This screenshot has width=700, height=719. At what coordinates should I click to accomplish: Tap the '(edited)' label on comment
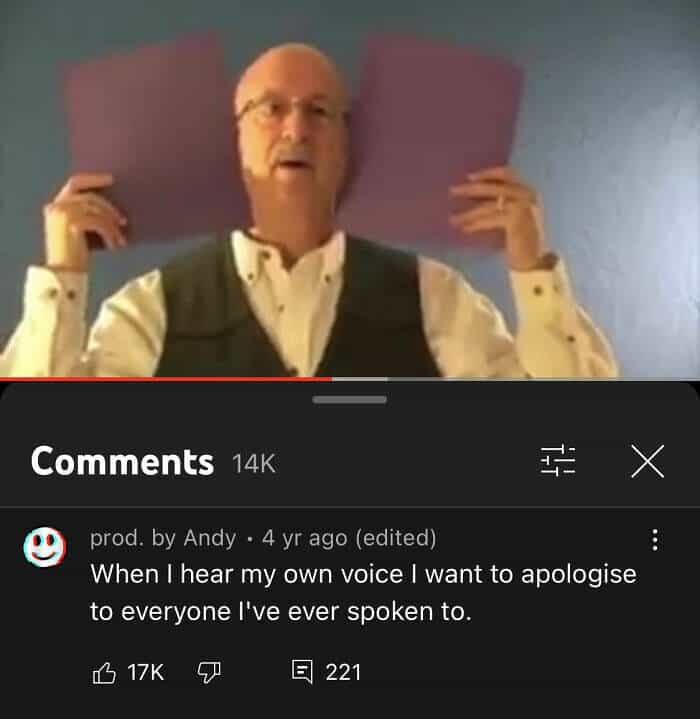pos(396,538)
